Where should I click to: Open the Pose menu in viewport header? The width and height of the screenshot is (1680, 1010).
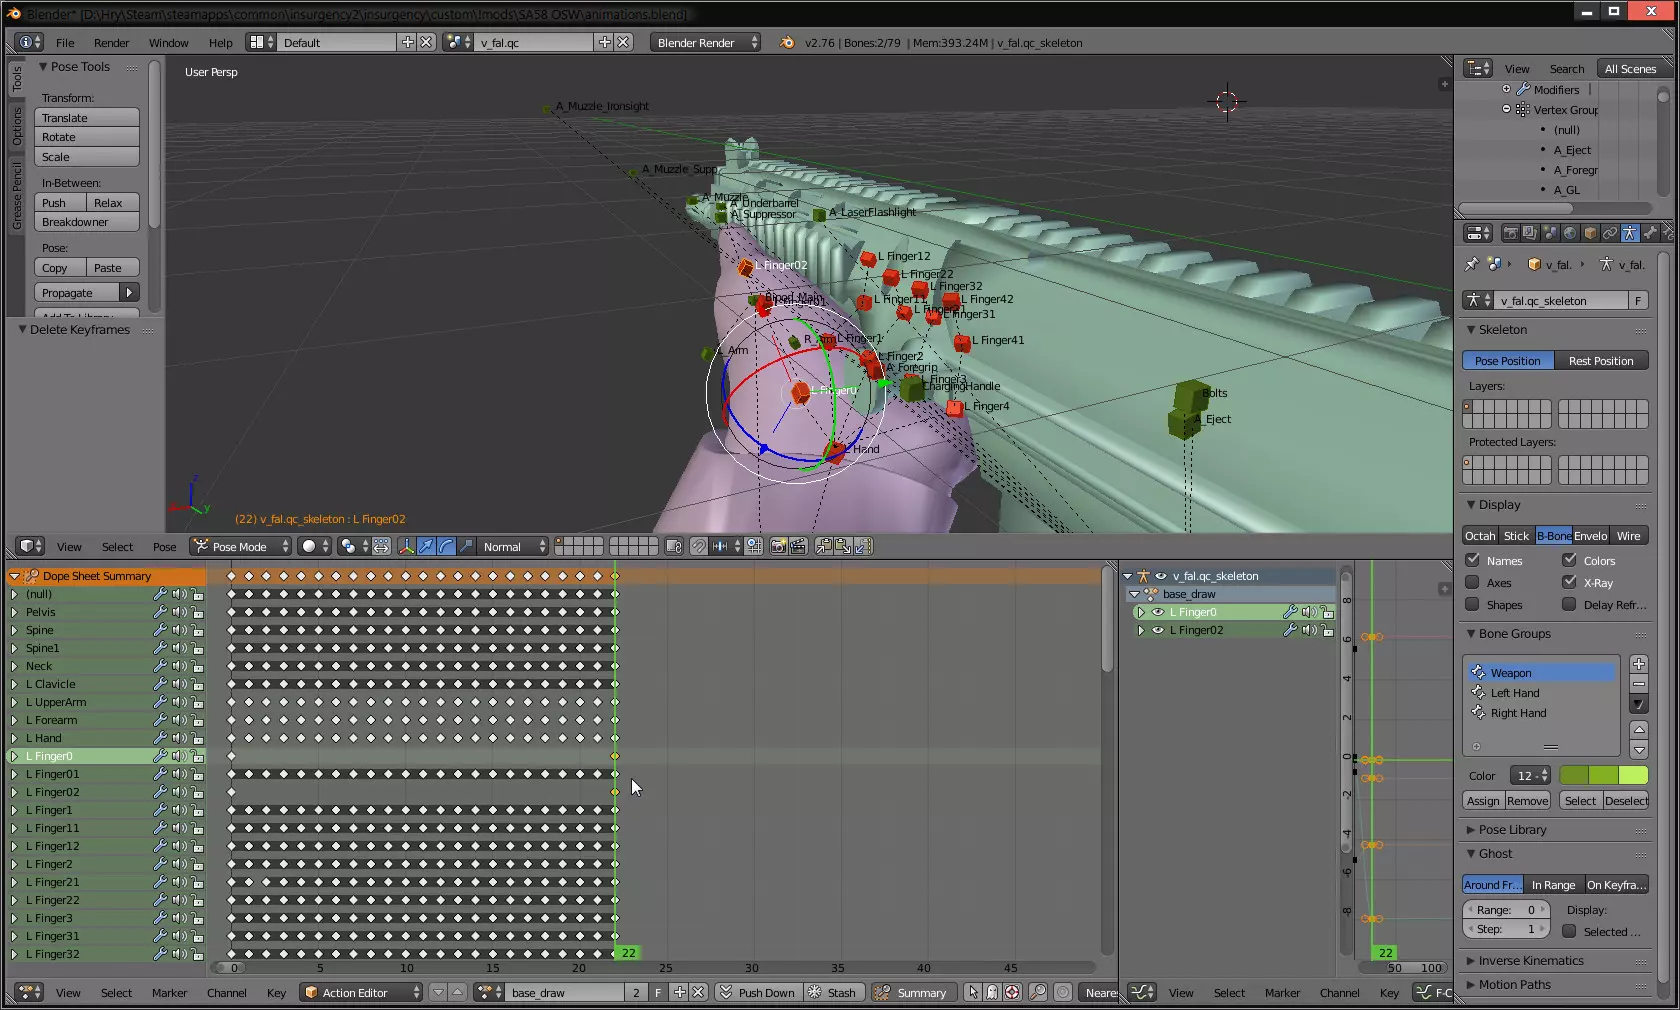click(x=164, y=547)
